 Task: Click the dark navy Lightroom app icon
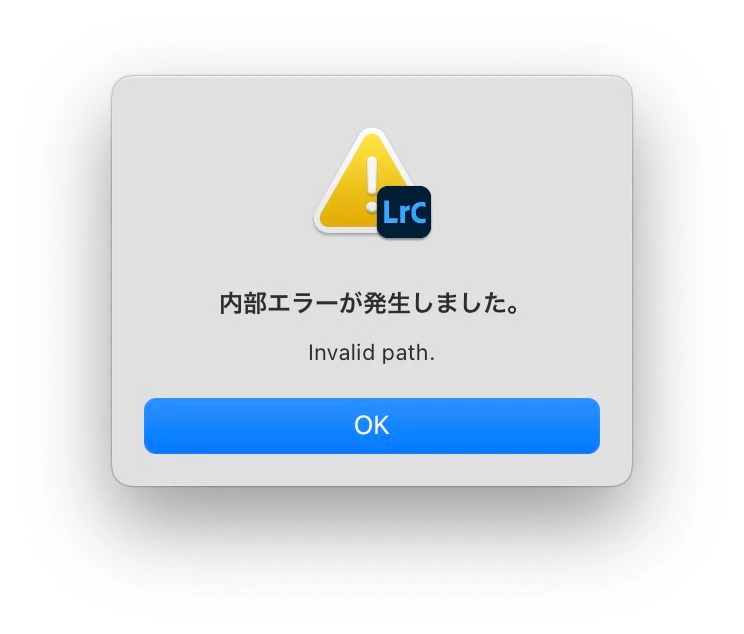pos(404,212)
